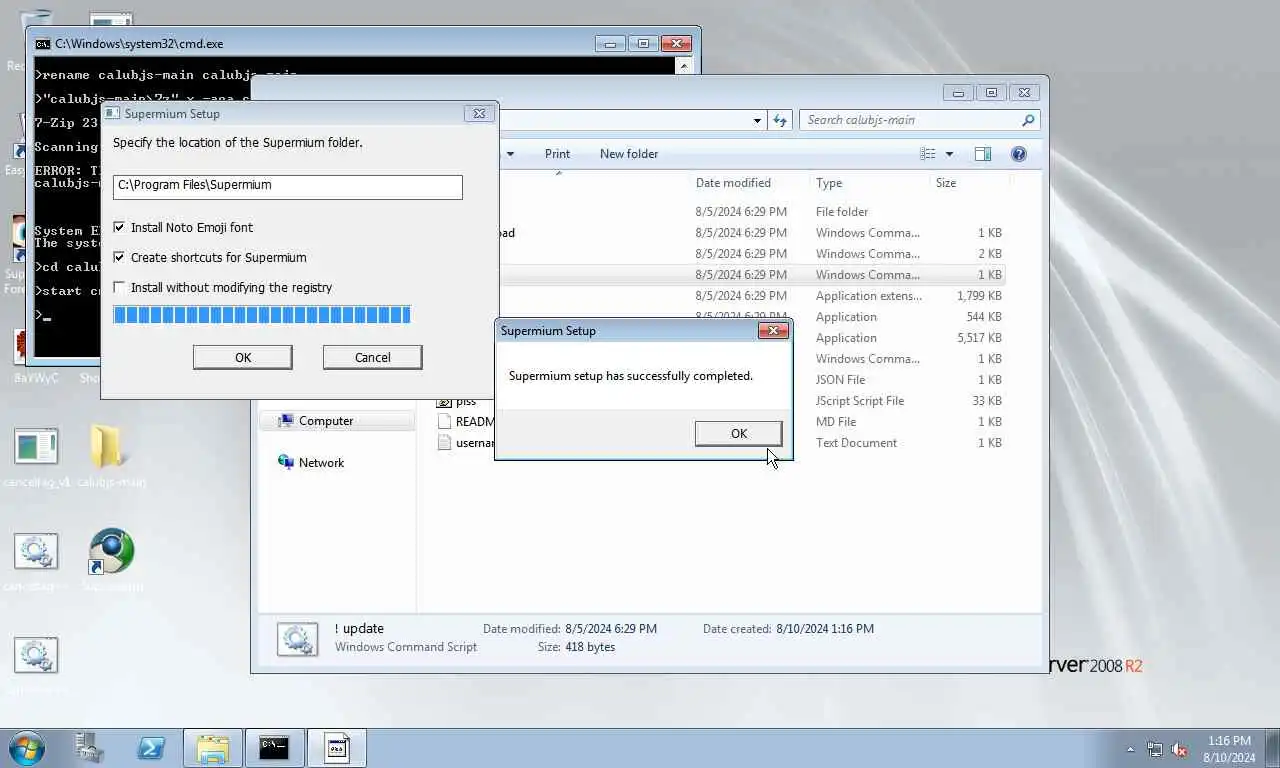Select the calubjs-main folder on the desktop

[110, 457]
